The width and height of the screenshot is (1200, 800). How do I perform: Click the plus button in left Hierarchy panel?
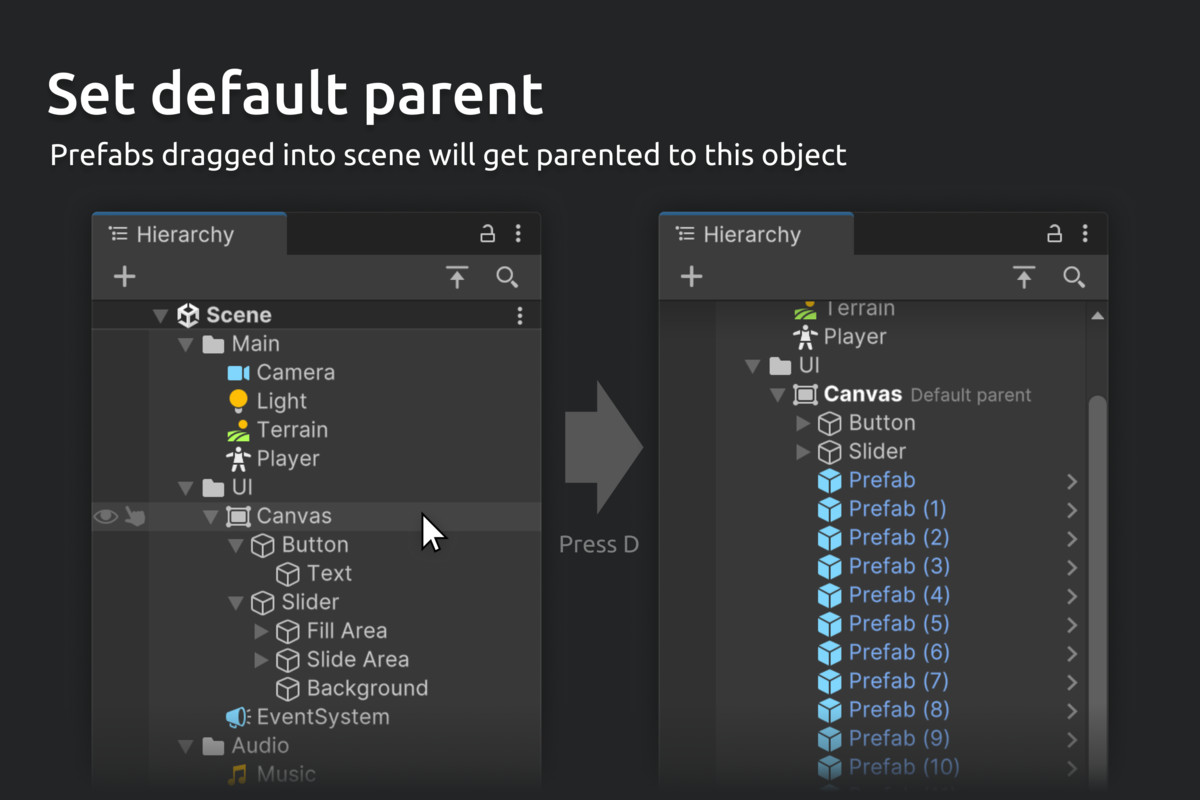[x=124, y=277]
